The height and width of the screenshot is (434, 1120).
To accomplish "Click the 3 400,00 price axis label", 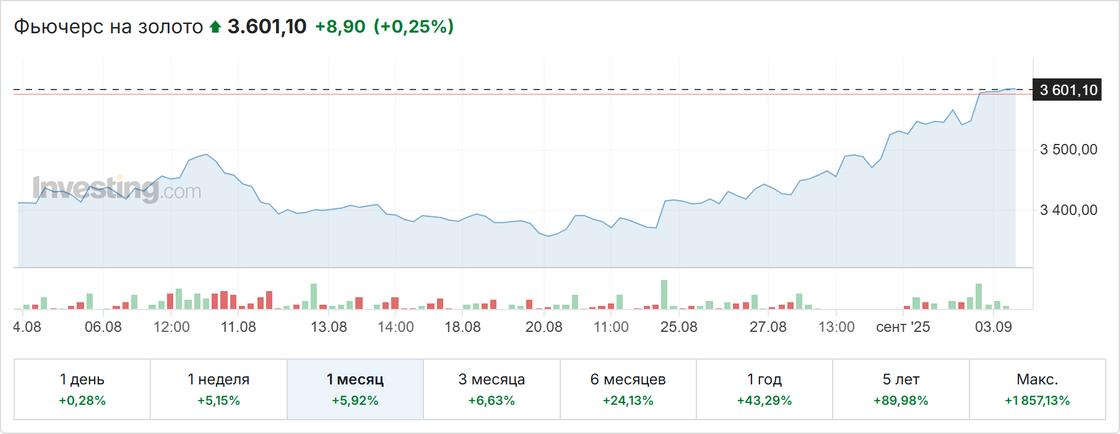I will (x=1069, y=210).
